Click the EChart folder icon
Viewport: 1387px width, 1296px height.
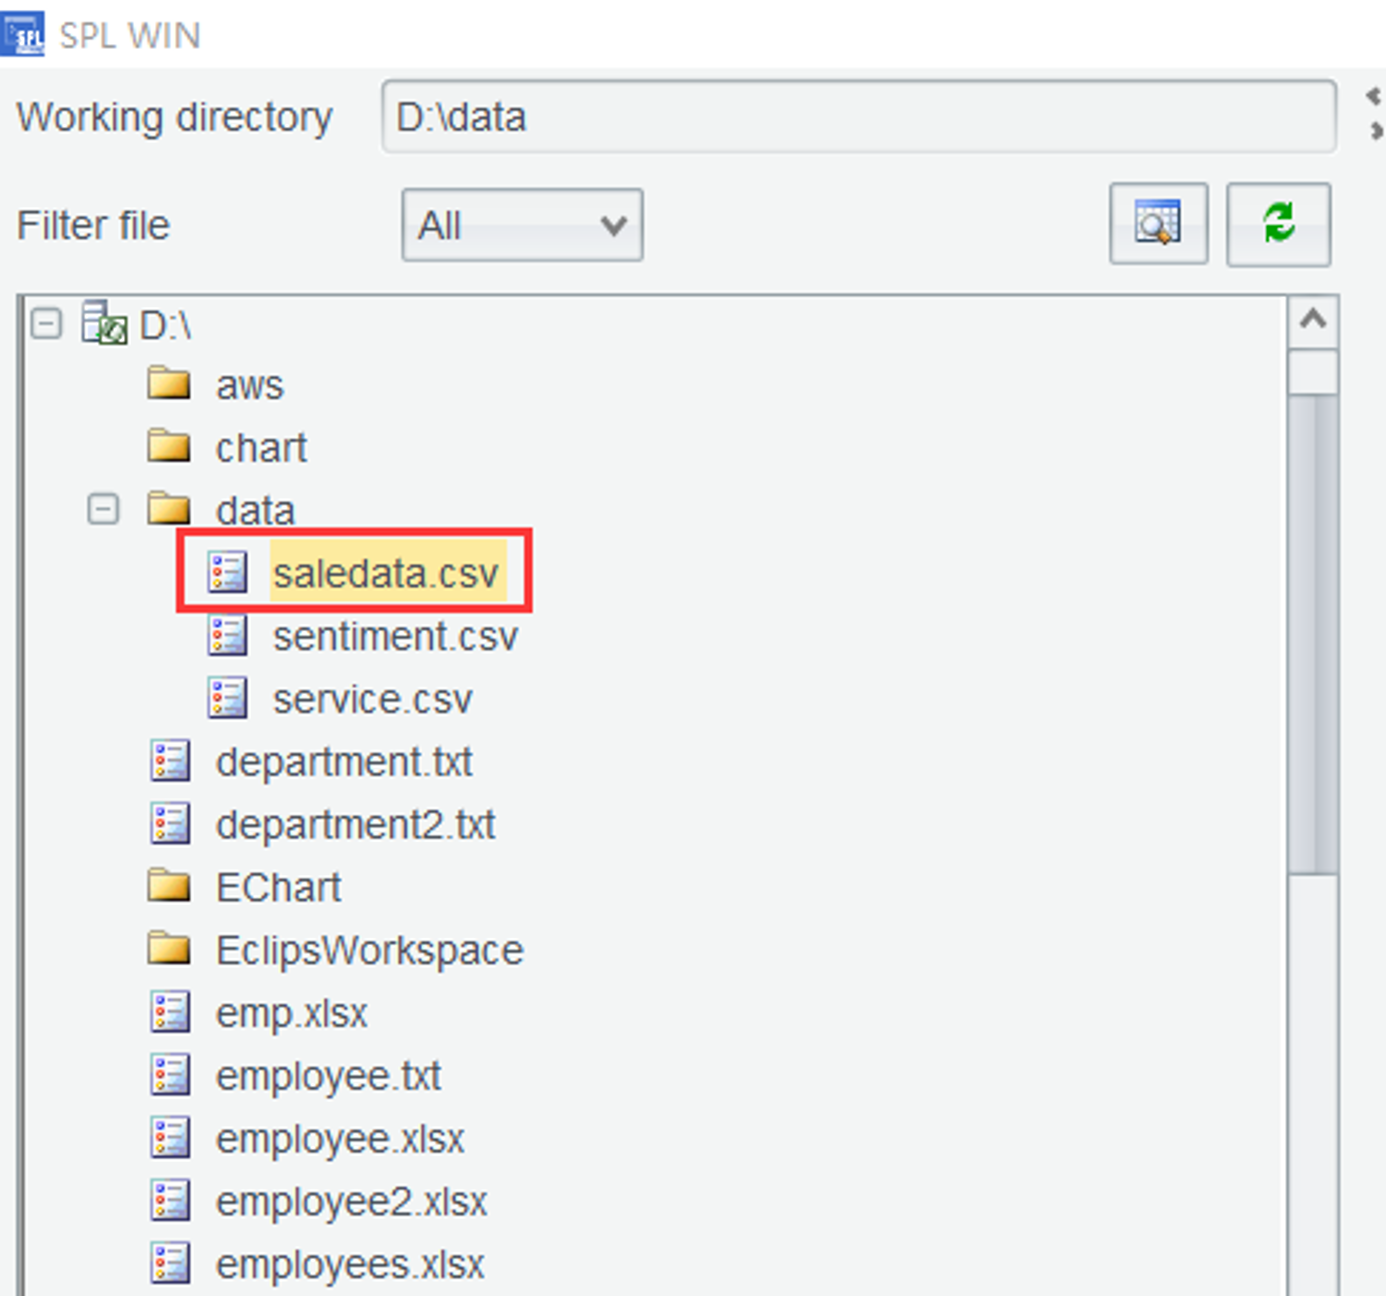click(169, 887)
